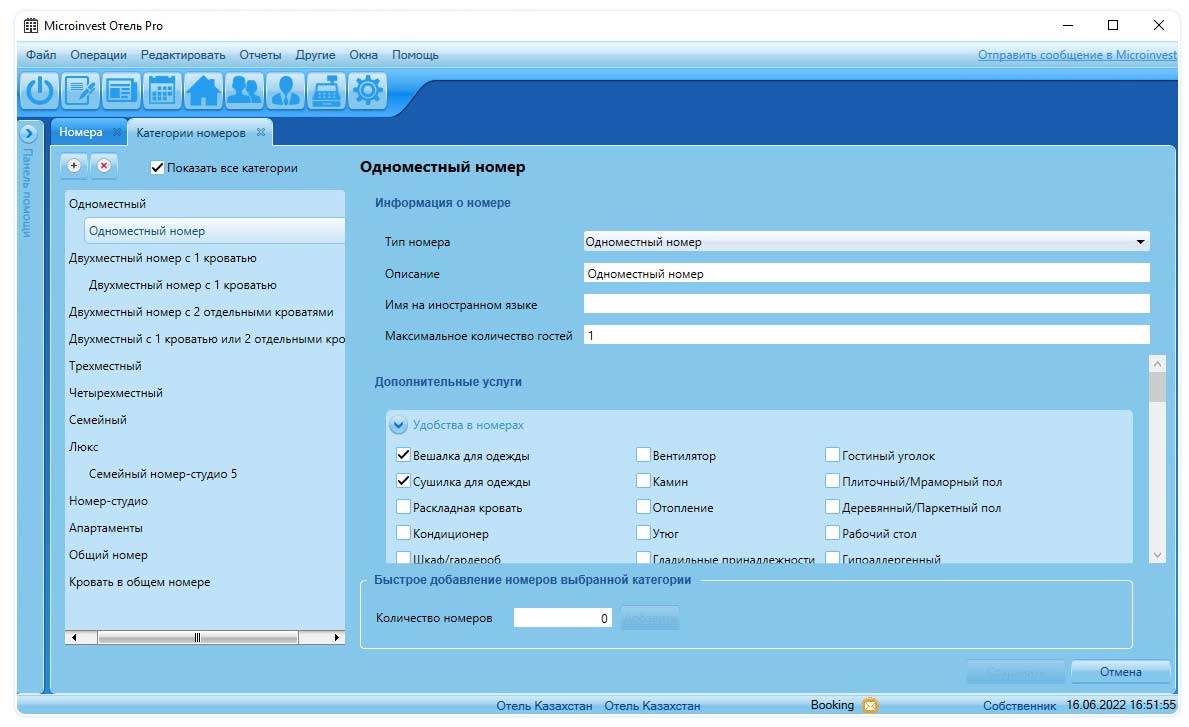Open the cash register toolbar icon
Image resolution: width=1189 pixels, height=727 pixels.
tap(326, 92)
